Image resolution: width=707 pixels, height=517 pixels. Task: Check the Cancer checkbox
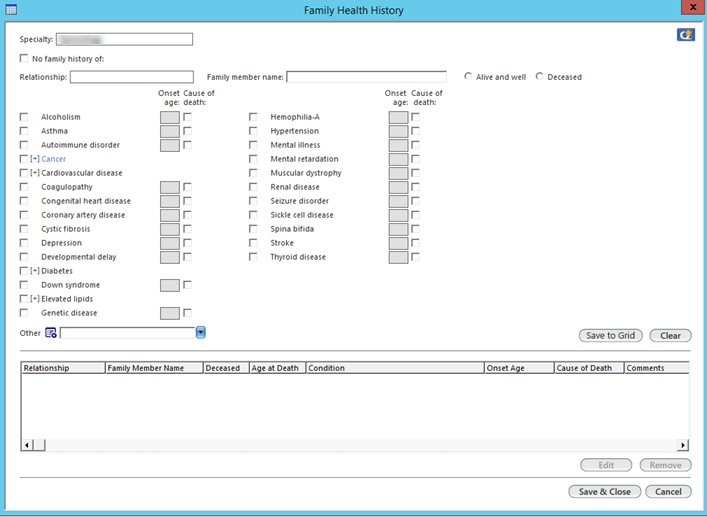click(x=24, y=159)
